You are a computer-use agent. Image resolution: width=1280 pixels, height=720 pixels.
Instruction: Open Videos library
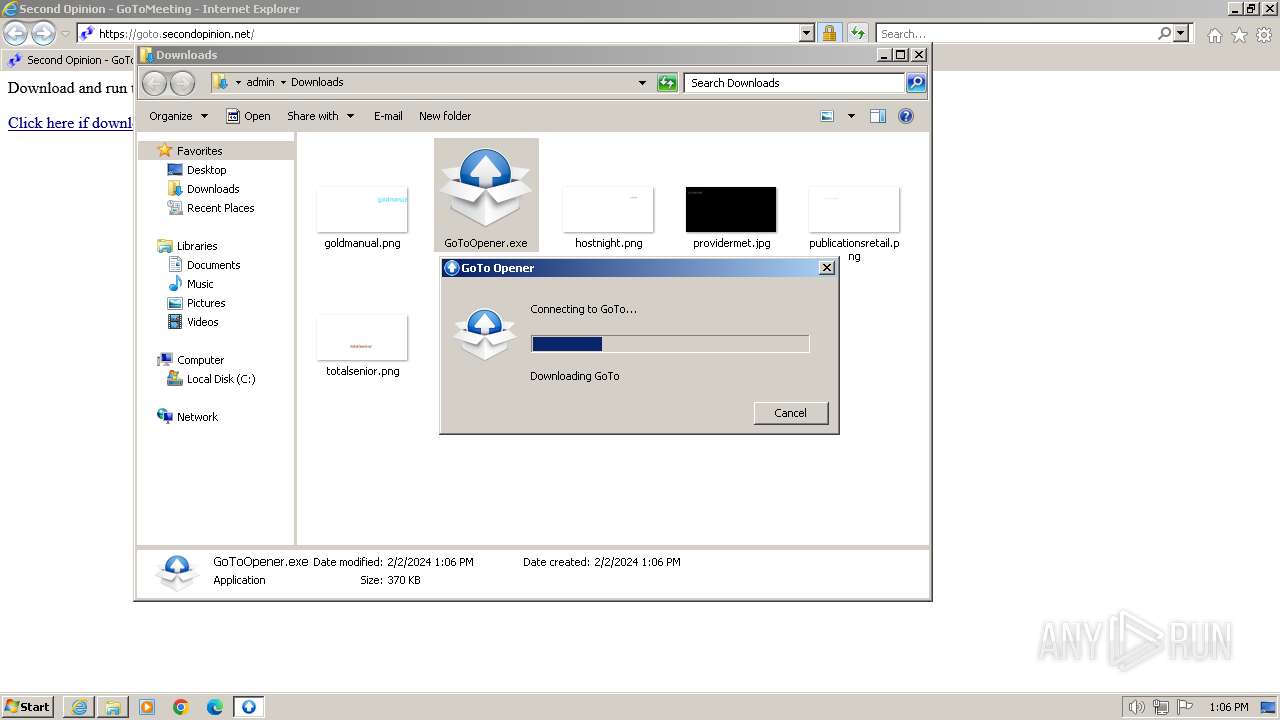coord(202,322)
